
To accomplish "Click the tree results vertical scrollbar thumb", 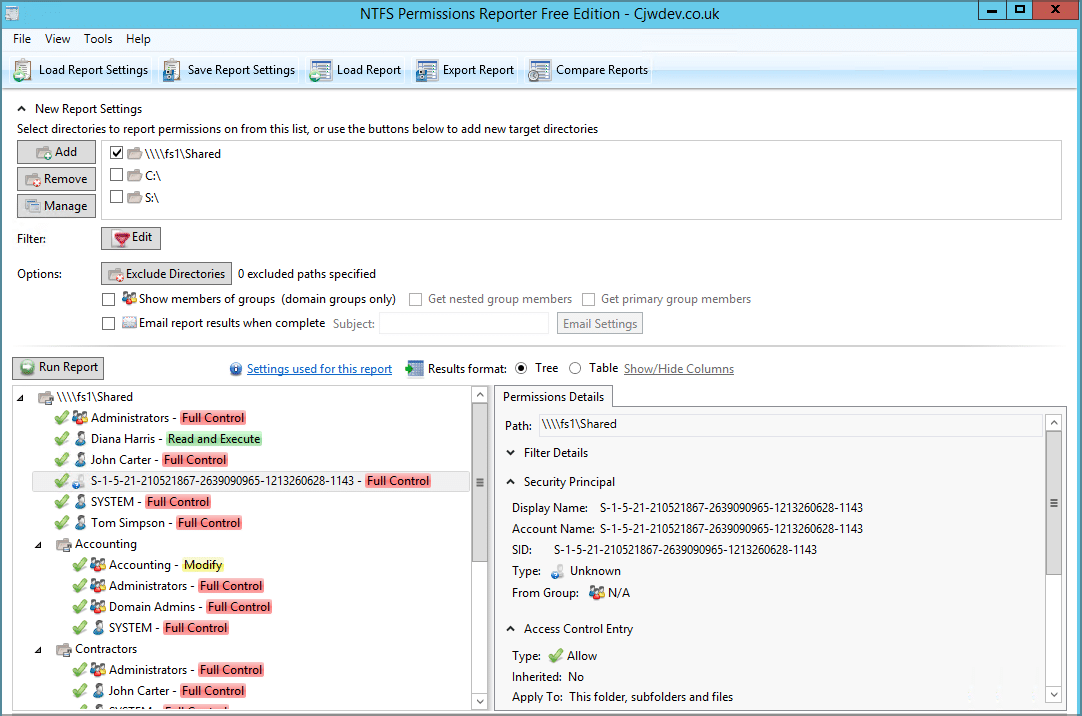I will 480,482.
